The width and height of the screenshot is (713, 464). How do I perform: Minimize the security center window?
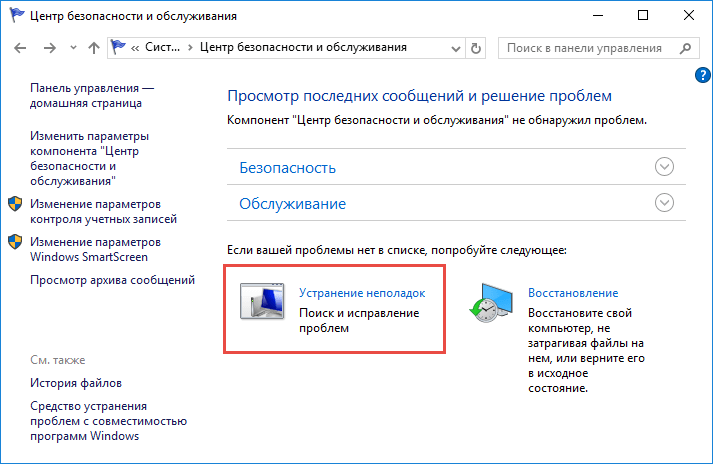598,15
